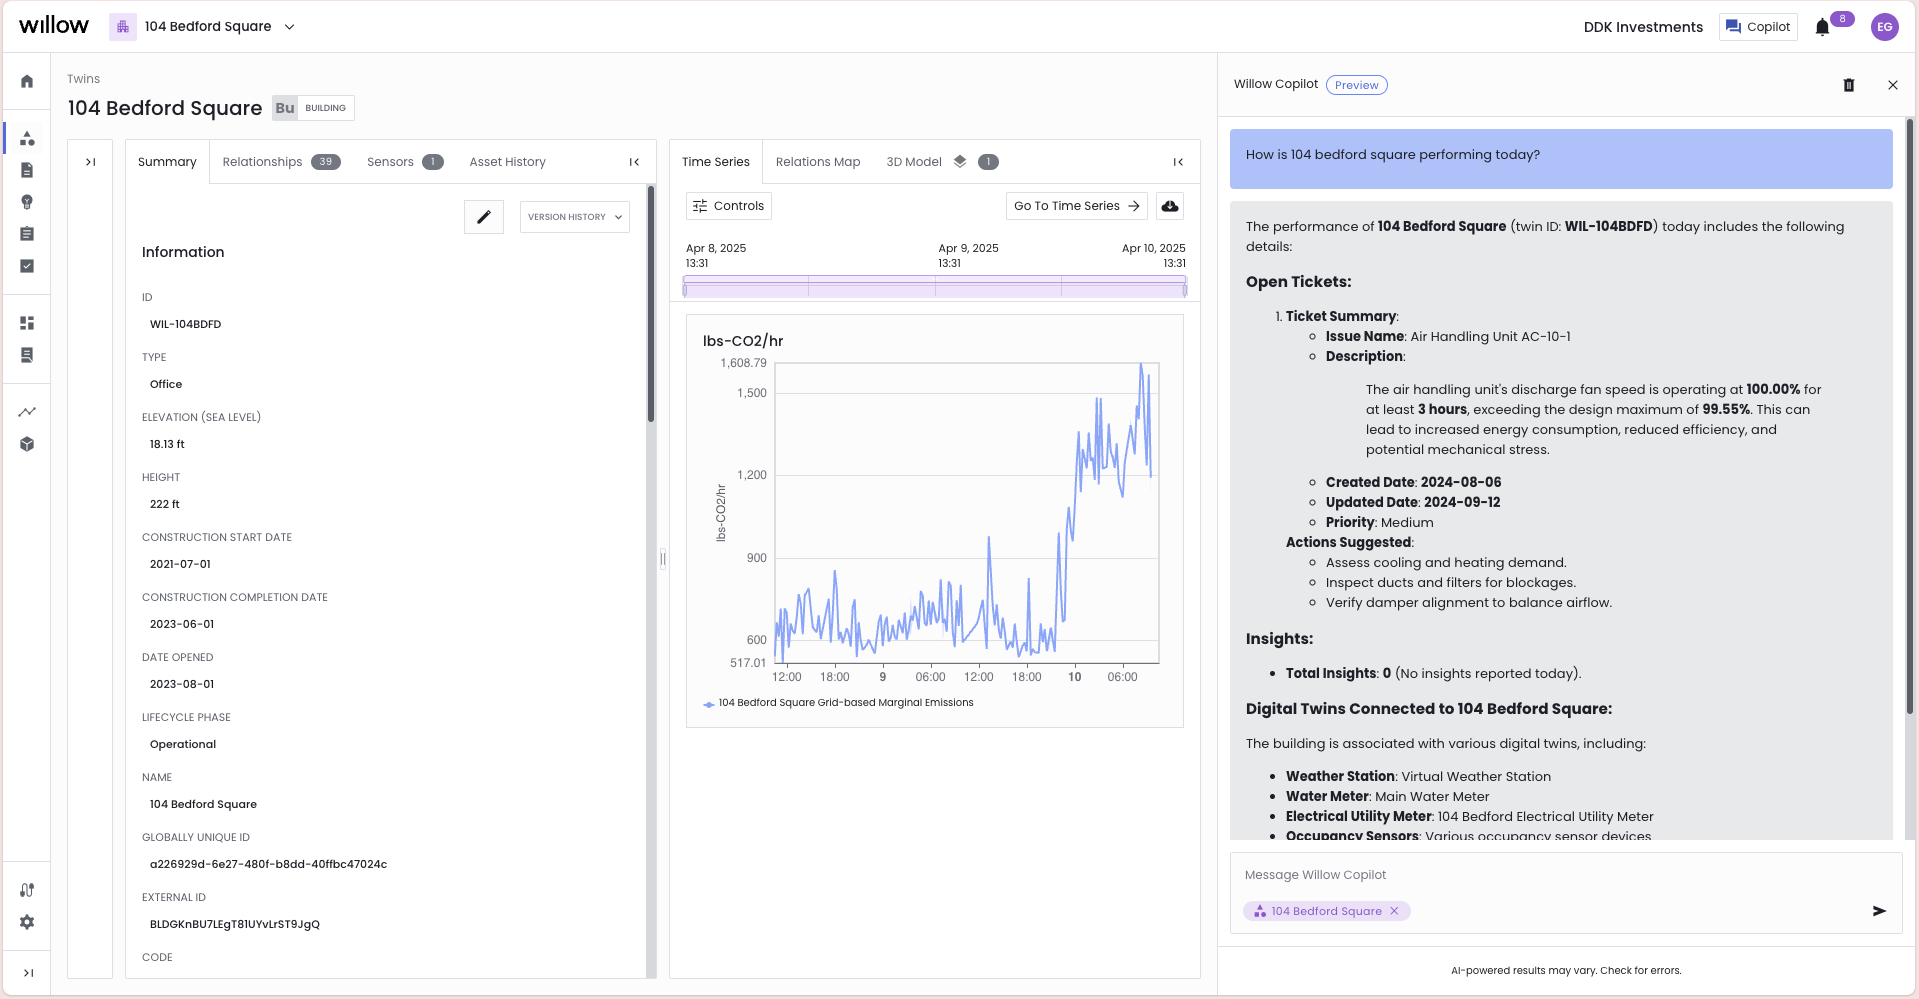The height and width of the screenshot is (999, 1919).
Task: Click the External ID value BLDGKnBU7LEgT8IUYvLrST9JgQ
Action: 235,924
